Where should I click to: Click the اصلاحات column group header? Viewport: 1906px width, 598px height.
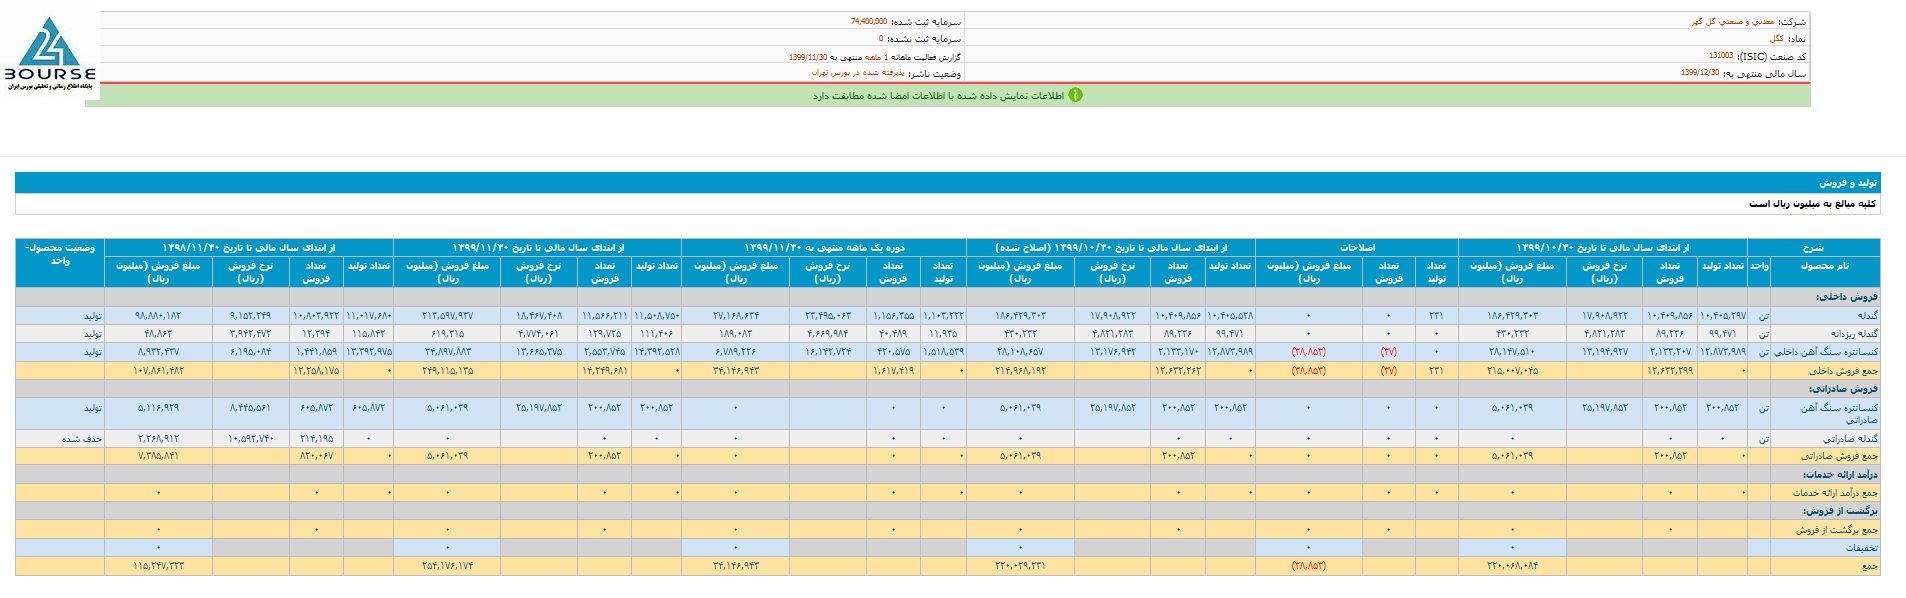click(x=1357, y=247)
